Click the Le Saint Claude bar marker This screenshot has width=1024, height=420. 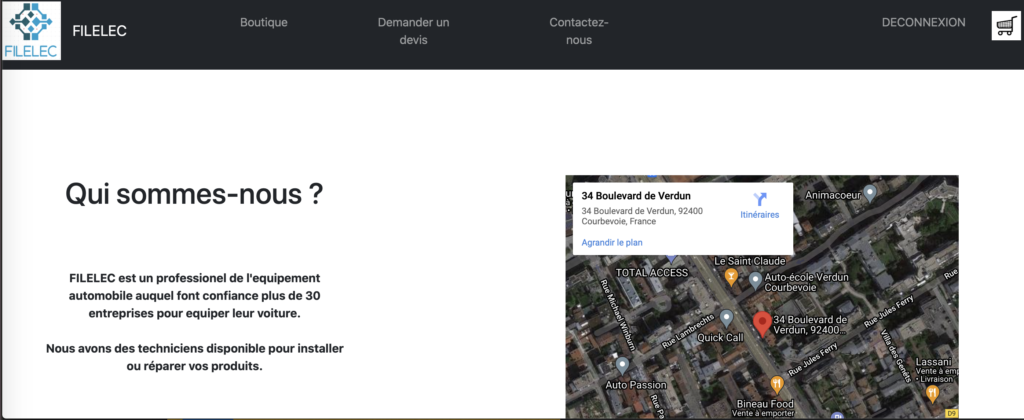point(732,276)
